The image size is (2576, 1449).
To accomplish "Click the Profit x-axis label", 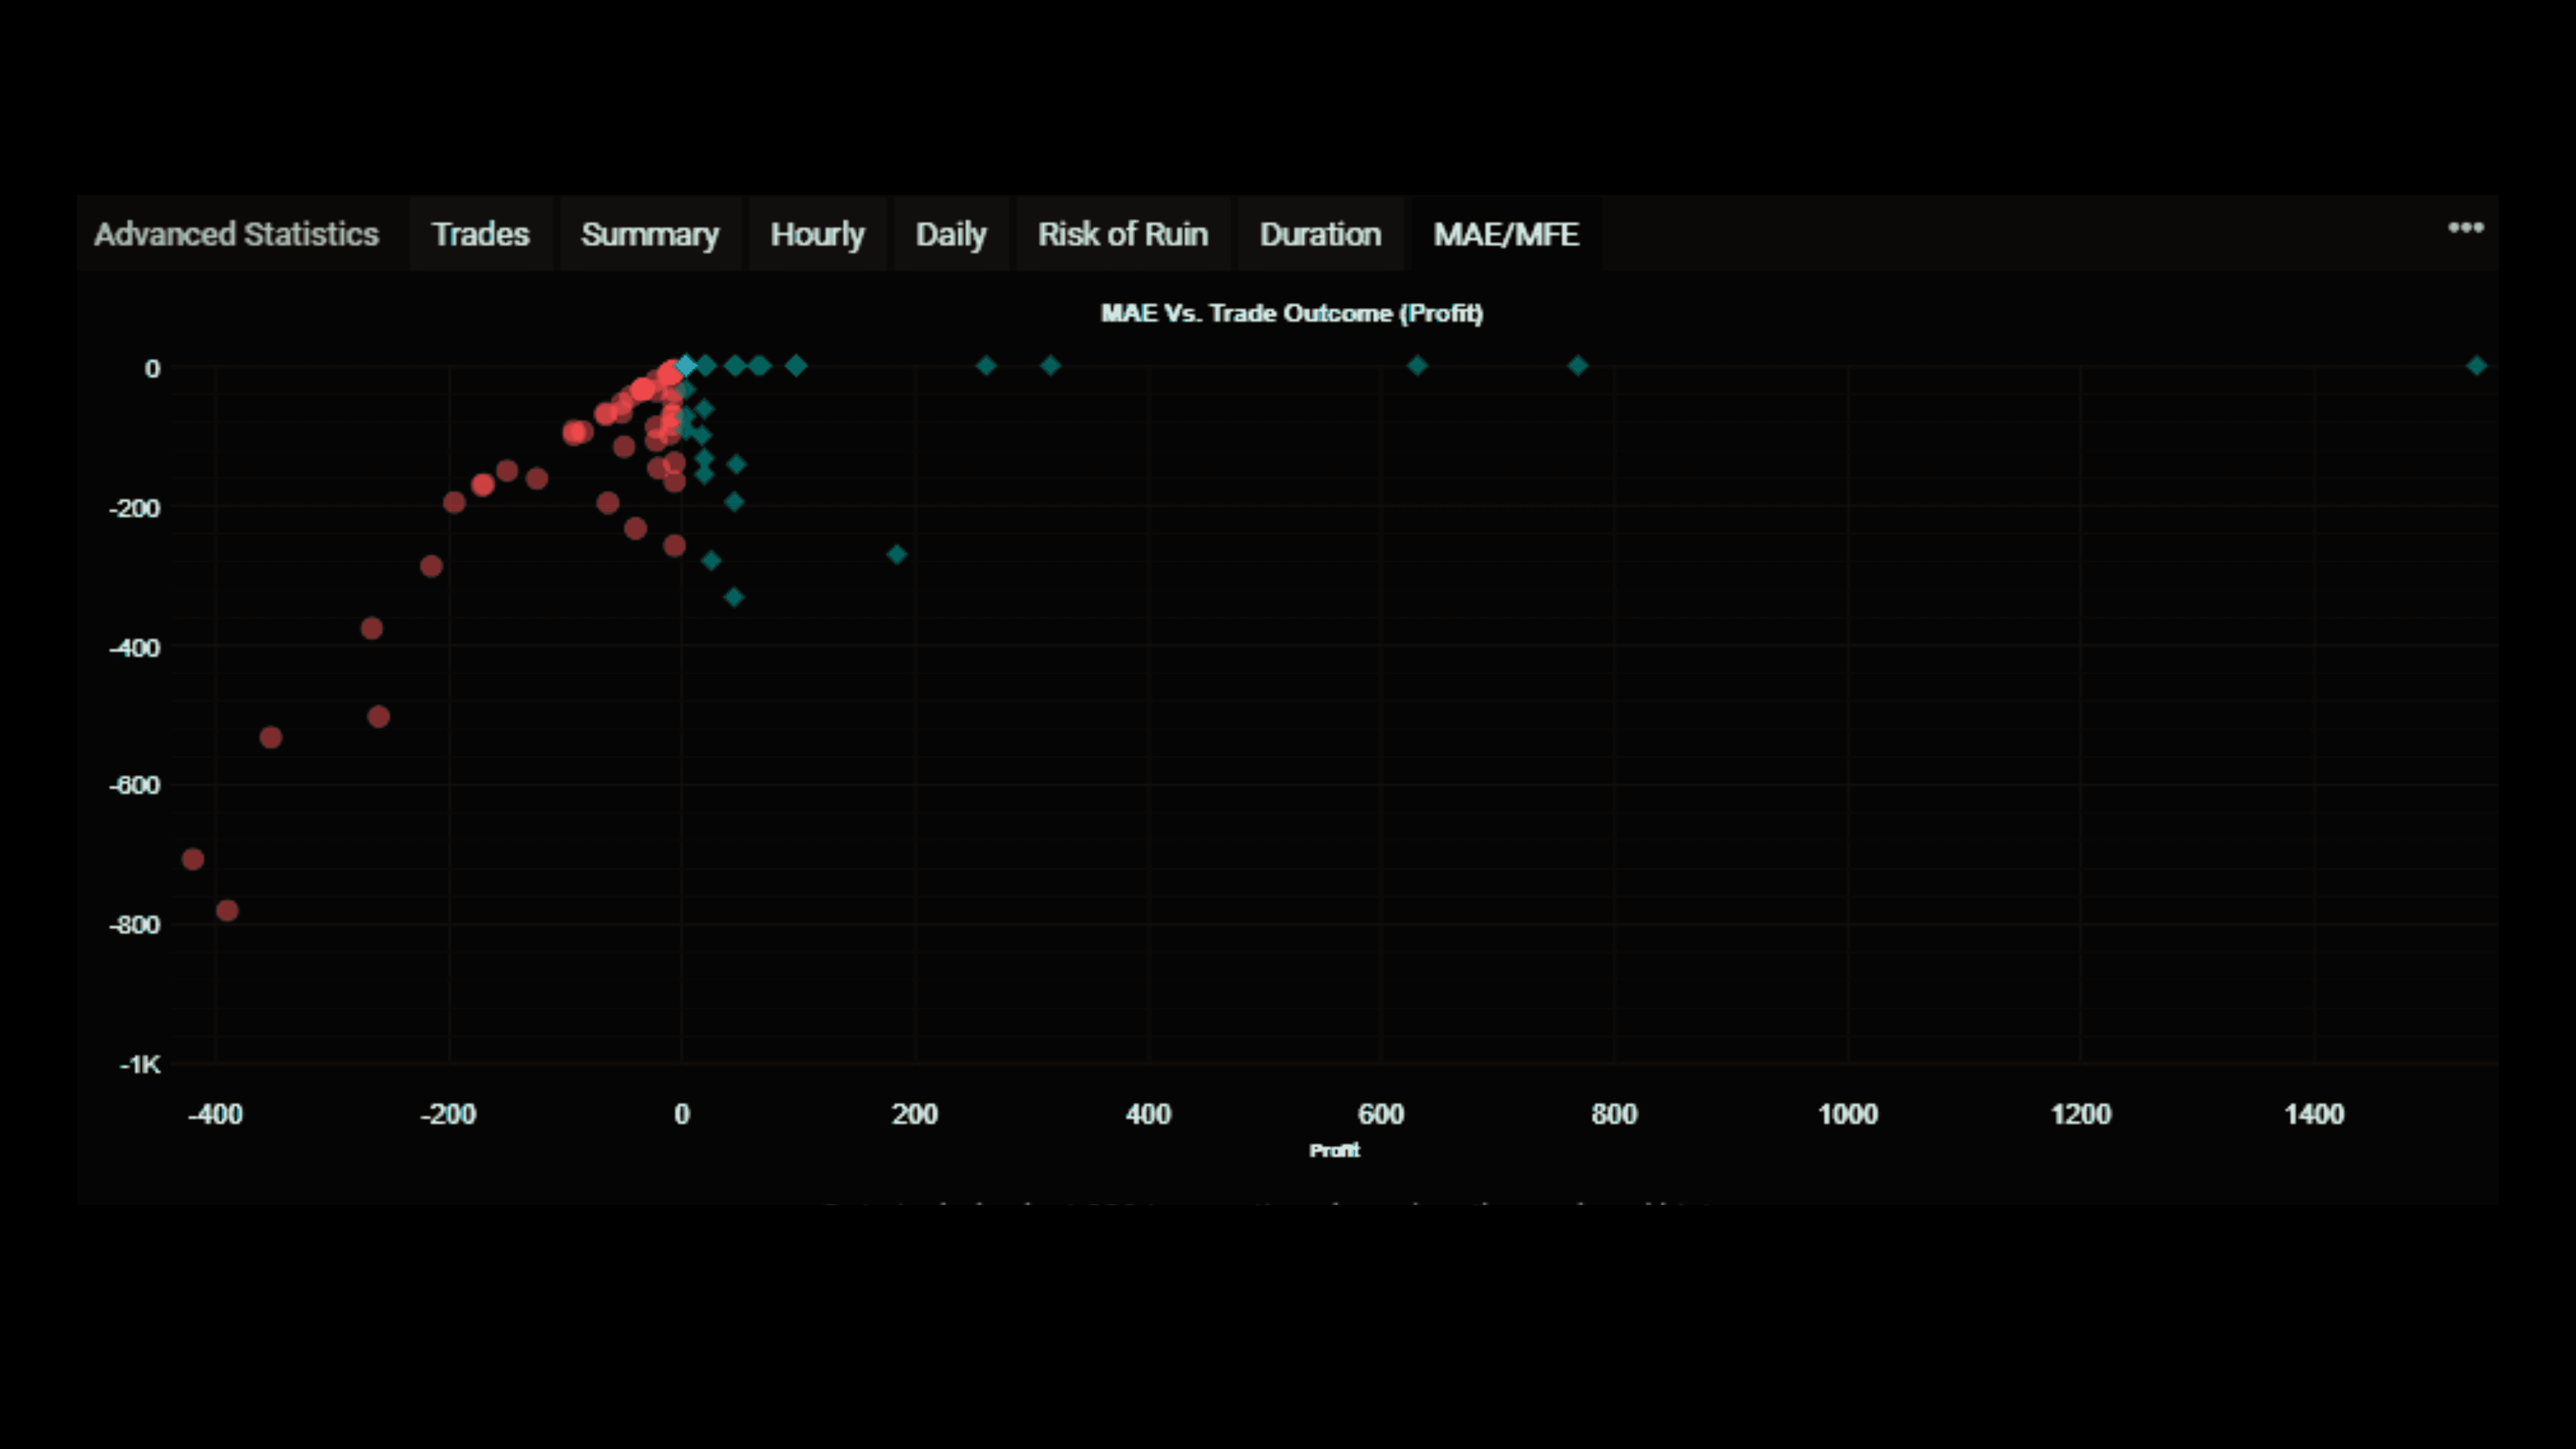I will (x=1335, y=1150).
